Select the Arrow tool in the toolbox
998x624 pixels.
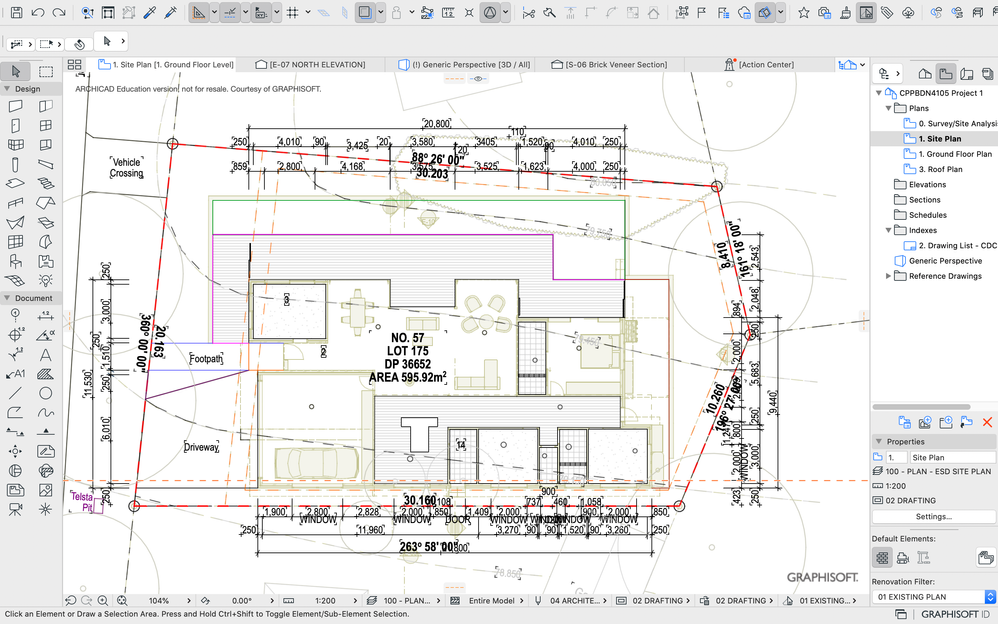(x=14, y=71)
